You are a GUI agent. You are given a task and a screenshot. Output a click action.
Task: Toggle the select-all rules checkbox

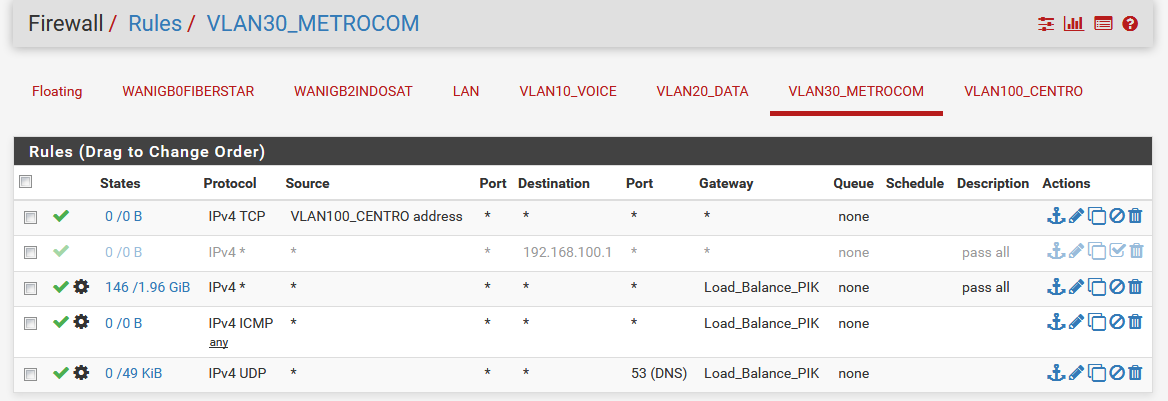coord(26,182)
